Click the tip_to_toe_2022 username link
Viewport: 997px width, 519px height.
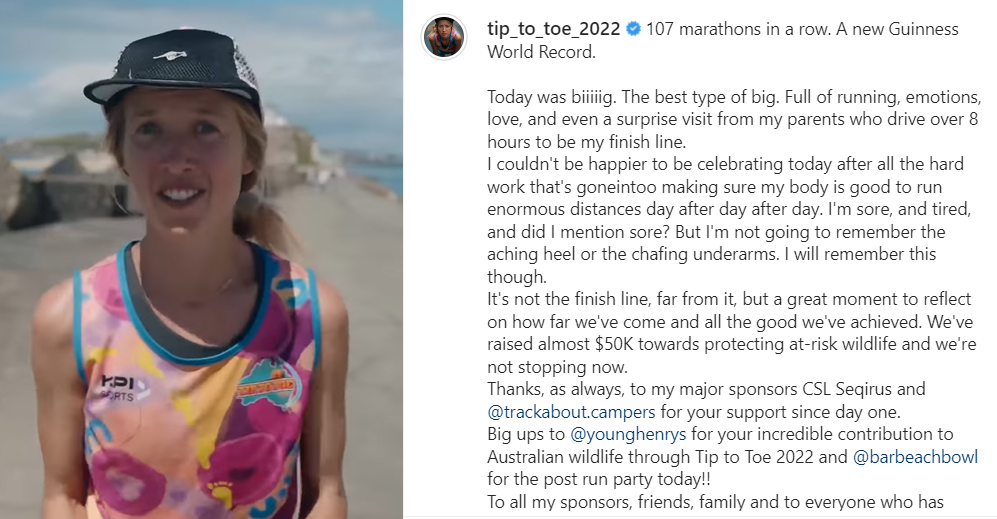553,29
